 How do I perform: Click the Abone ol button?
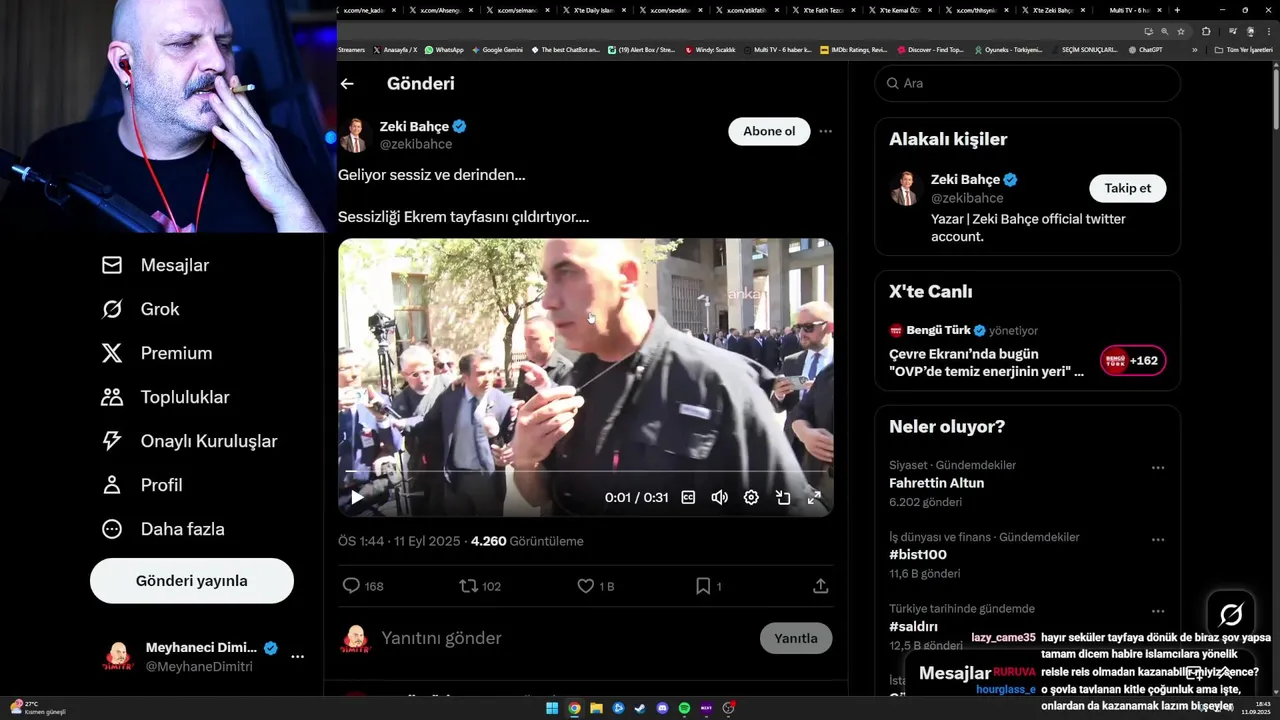tap(769, 131)
